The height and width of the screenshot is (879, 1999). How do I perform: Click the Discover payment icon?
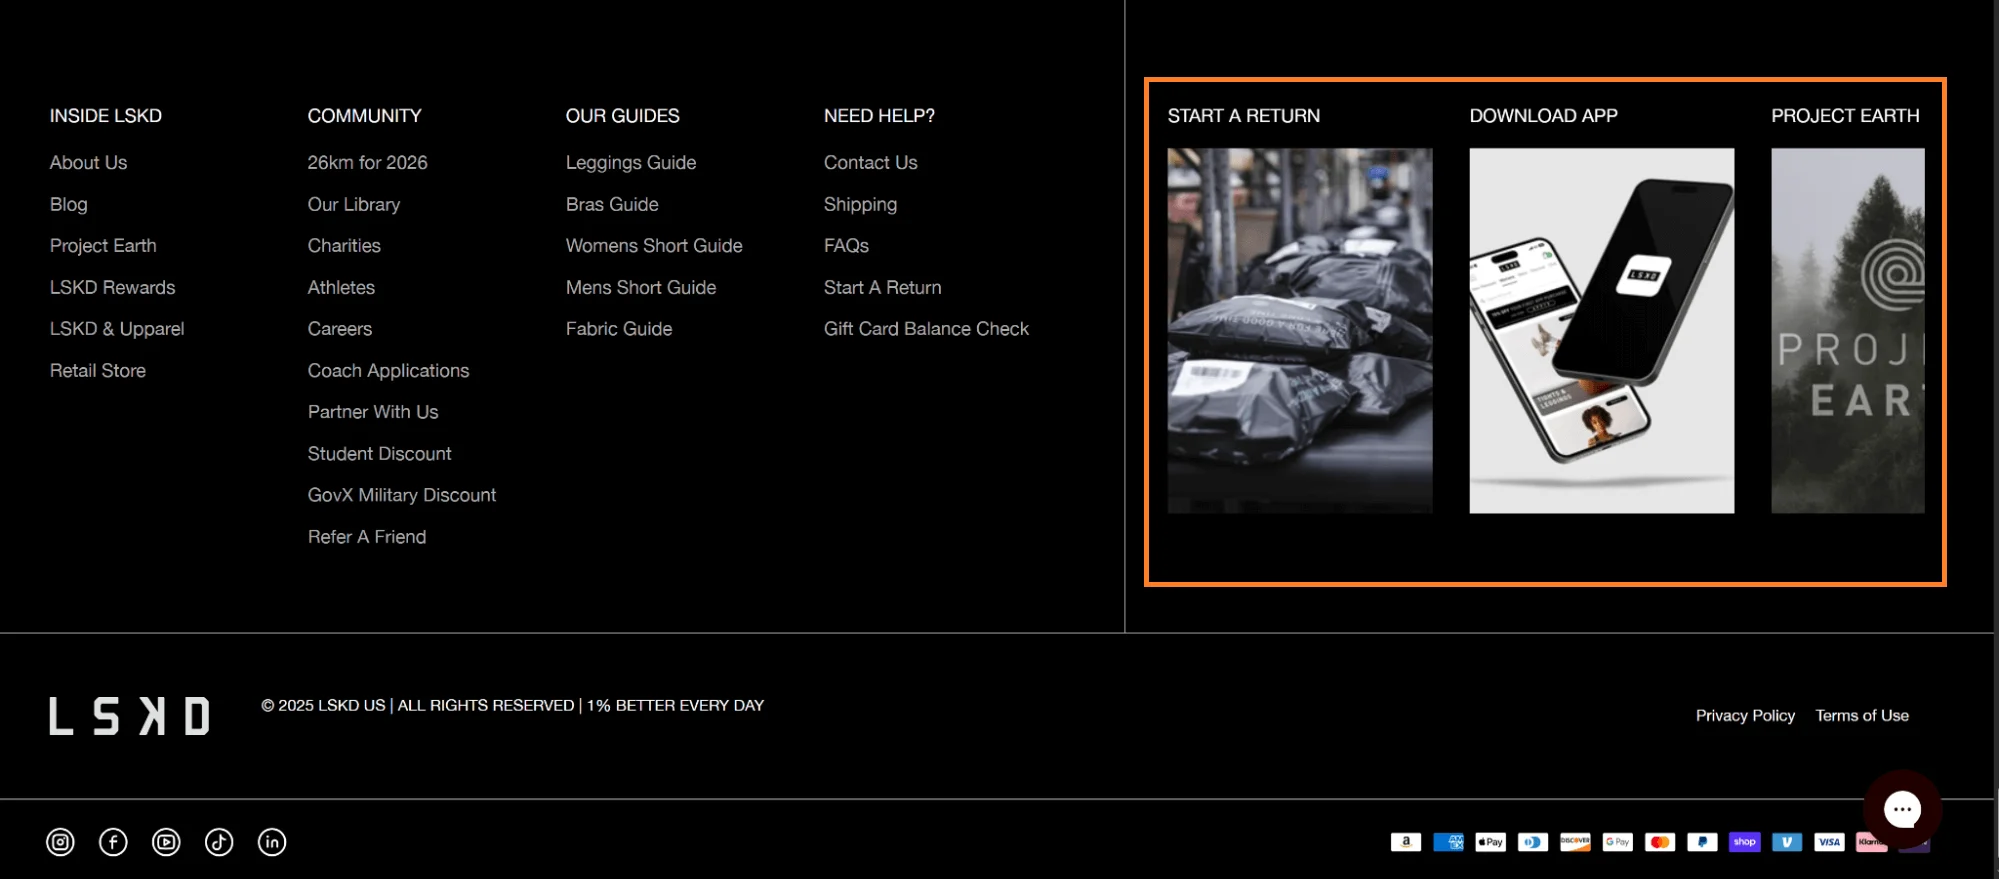[1575, 842]
